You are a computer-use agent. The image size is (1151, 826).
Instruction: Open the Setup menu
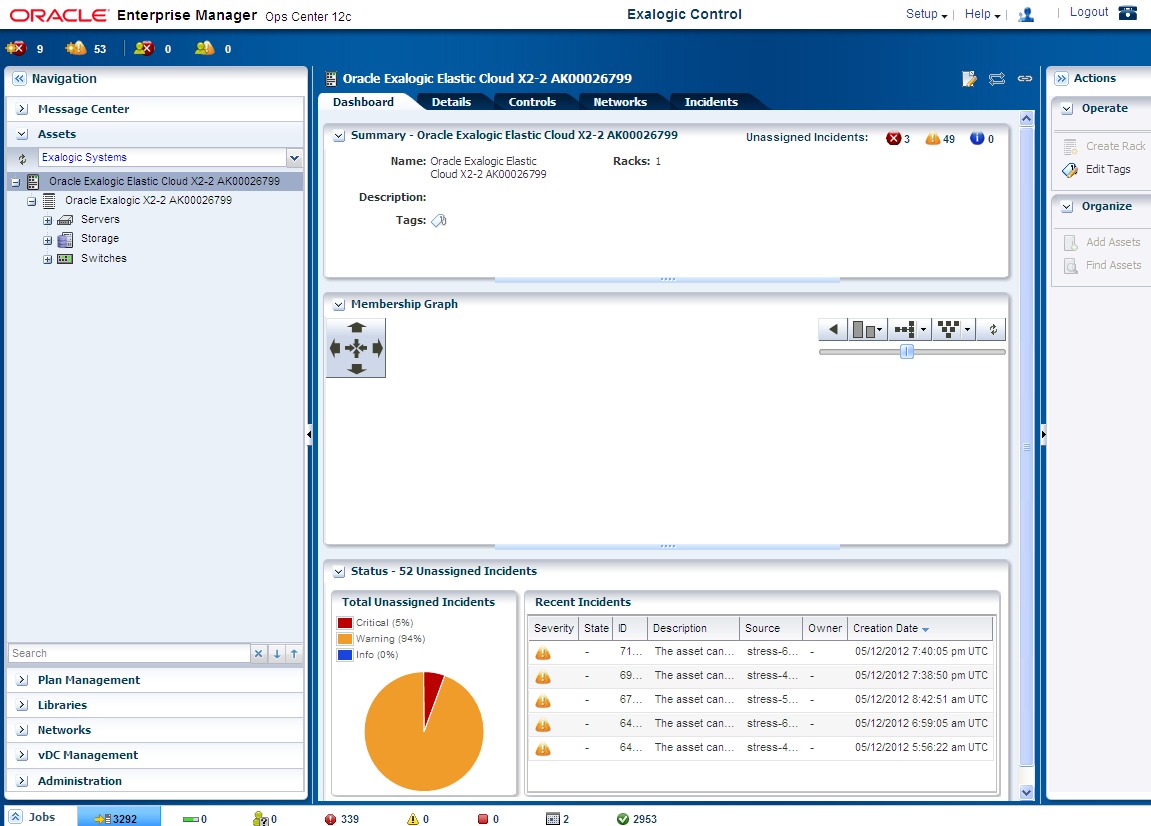[926, 14]
